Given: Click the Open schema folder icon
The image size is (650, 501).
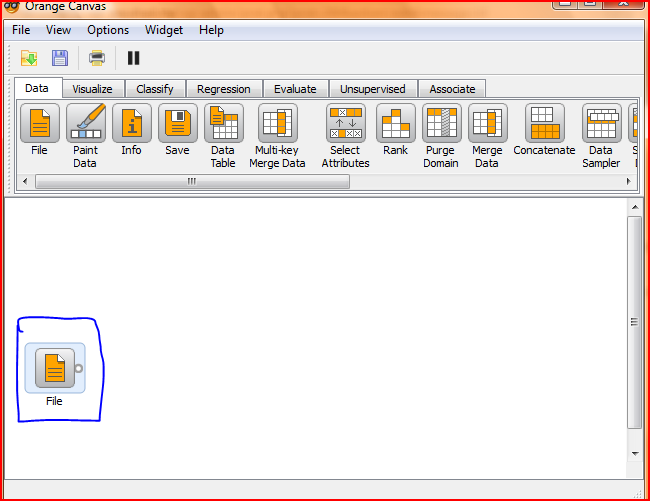Looking at the screenshot, I should point(29,58).
